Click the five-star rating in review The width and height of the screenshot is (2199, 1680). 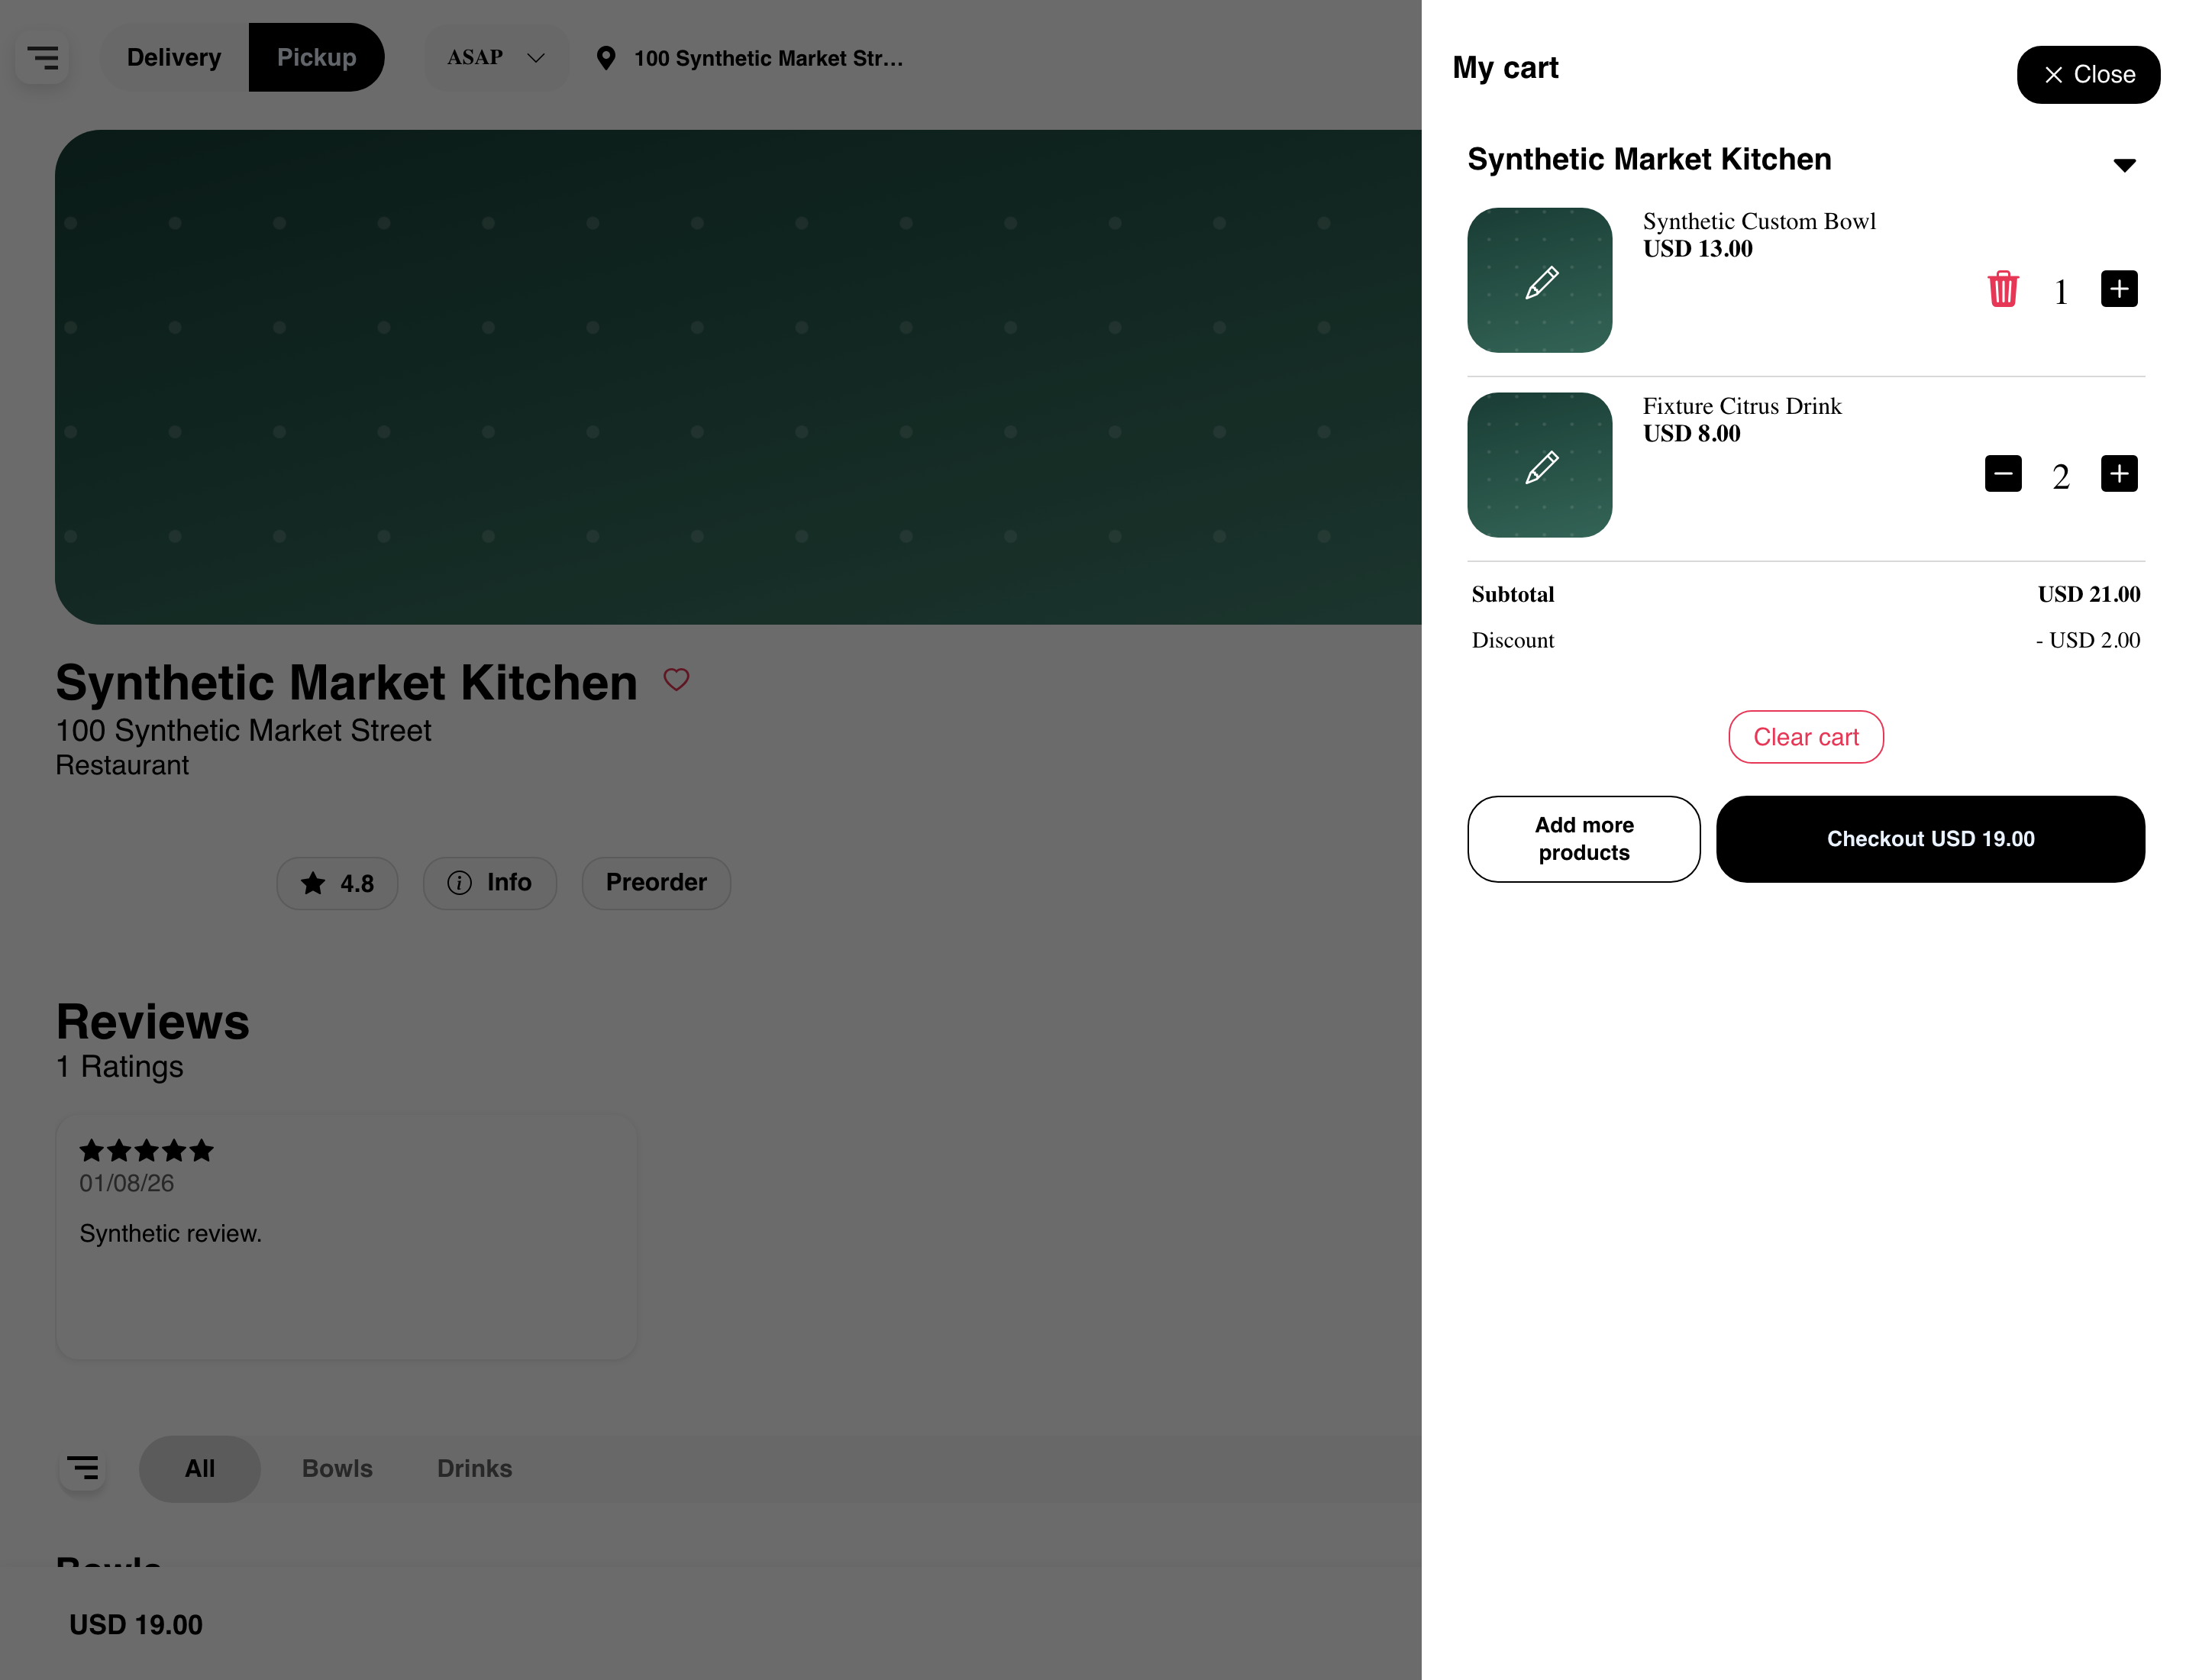(146, 1151)
